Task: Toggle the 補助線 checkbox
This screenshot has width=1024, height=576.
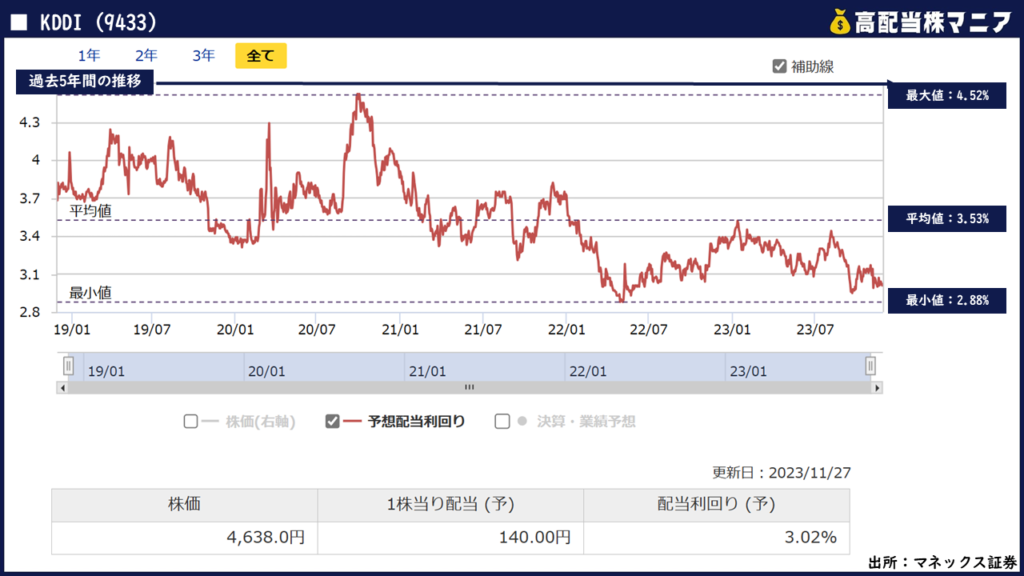Action: coord(779,66)
